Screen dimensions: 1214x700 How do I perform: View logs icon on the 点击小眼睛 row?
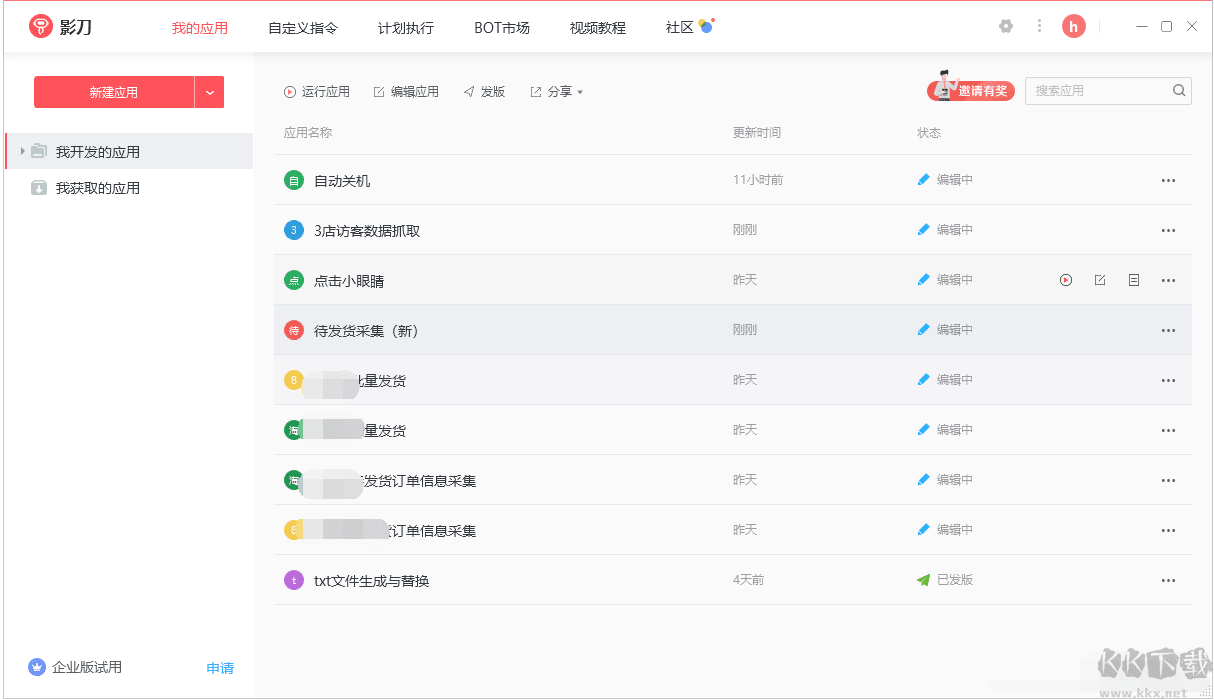(x=1133, y=280)
